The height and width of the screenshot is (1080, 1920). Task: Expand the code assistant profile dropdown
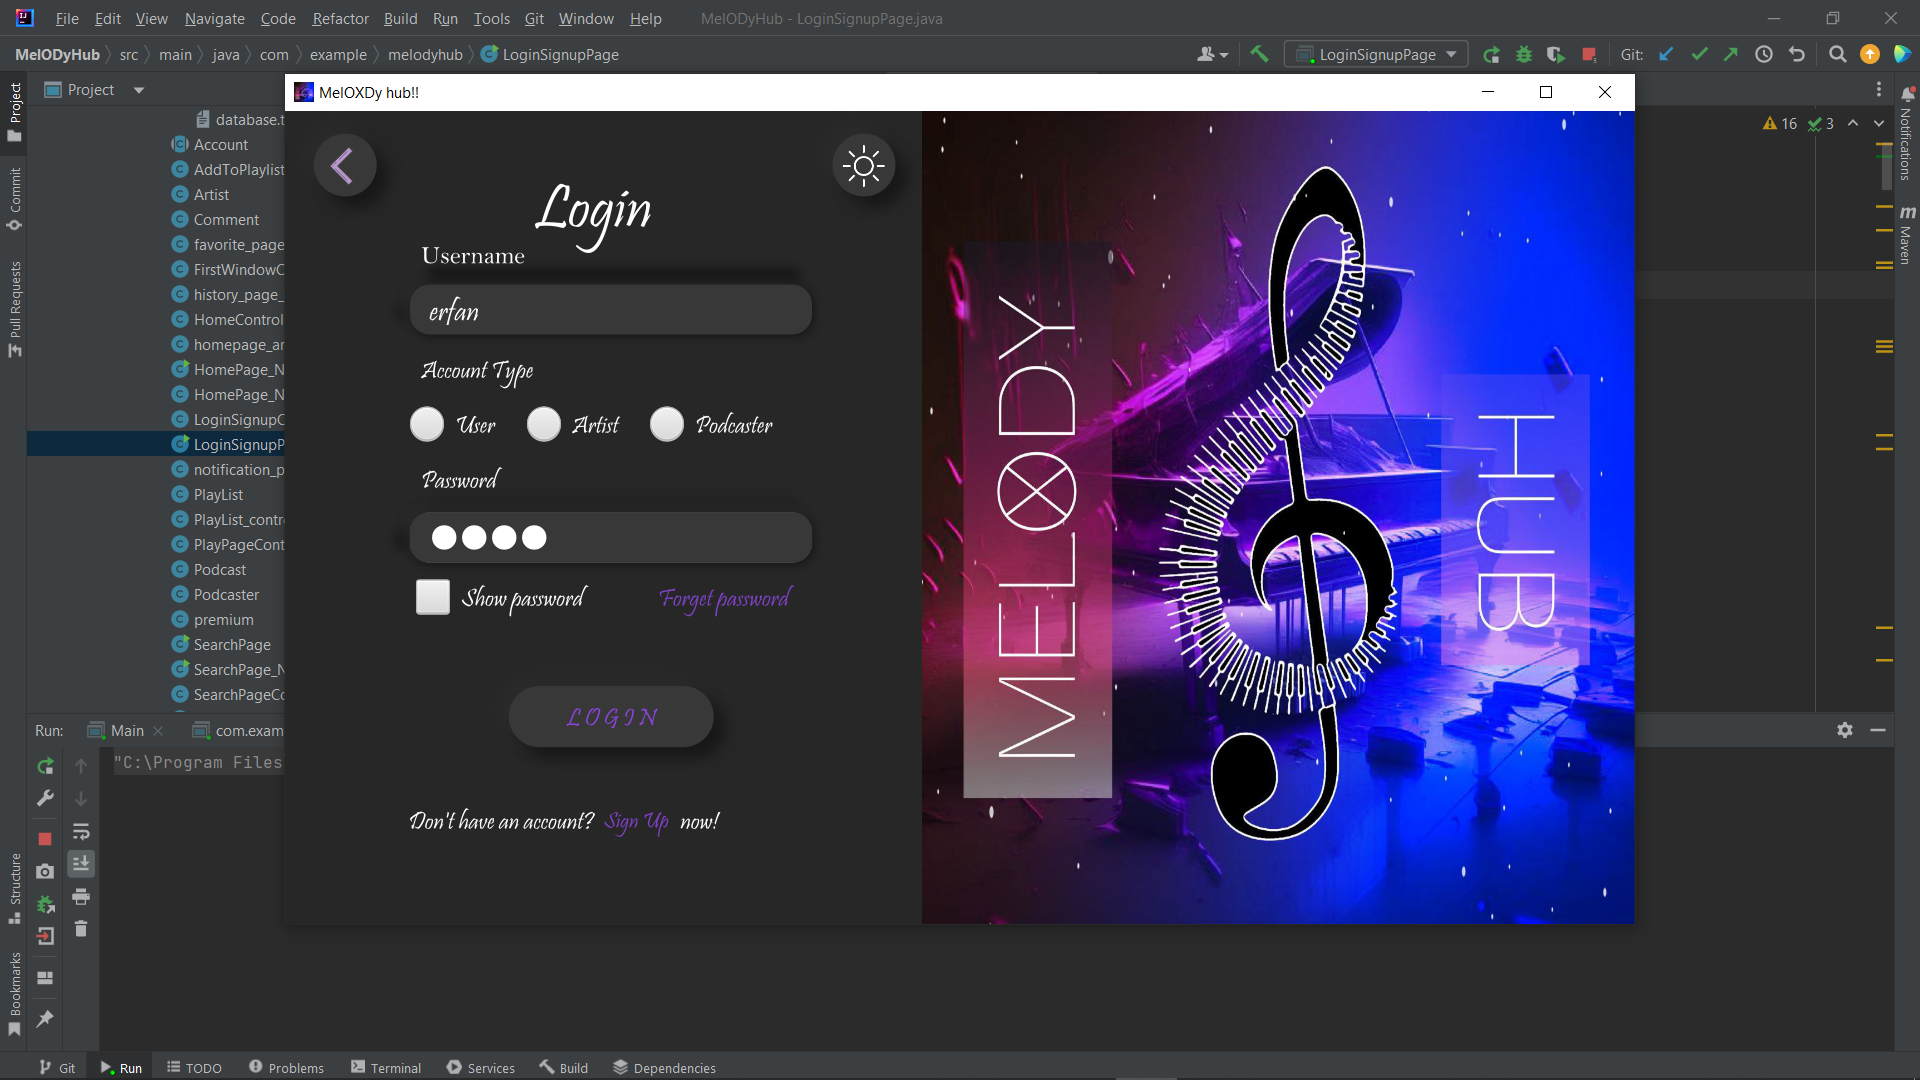pyautogui.click(x=1212, y=54)
